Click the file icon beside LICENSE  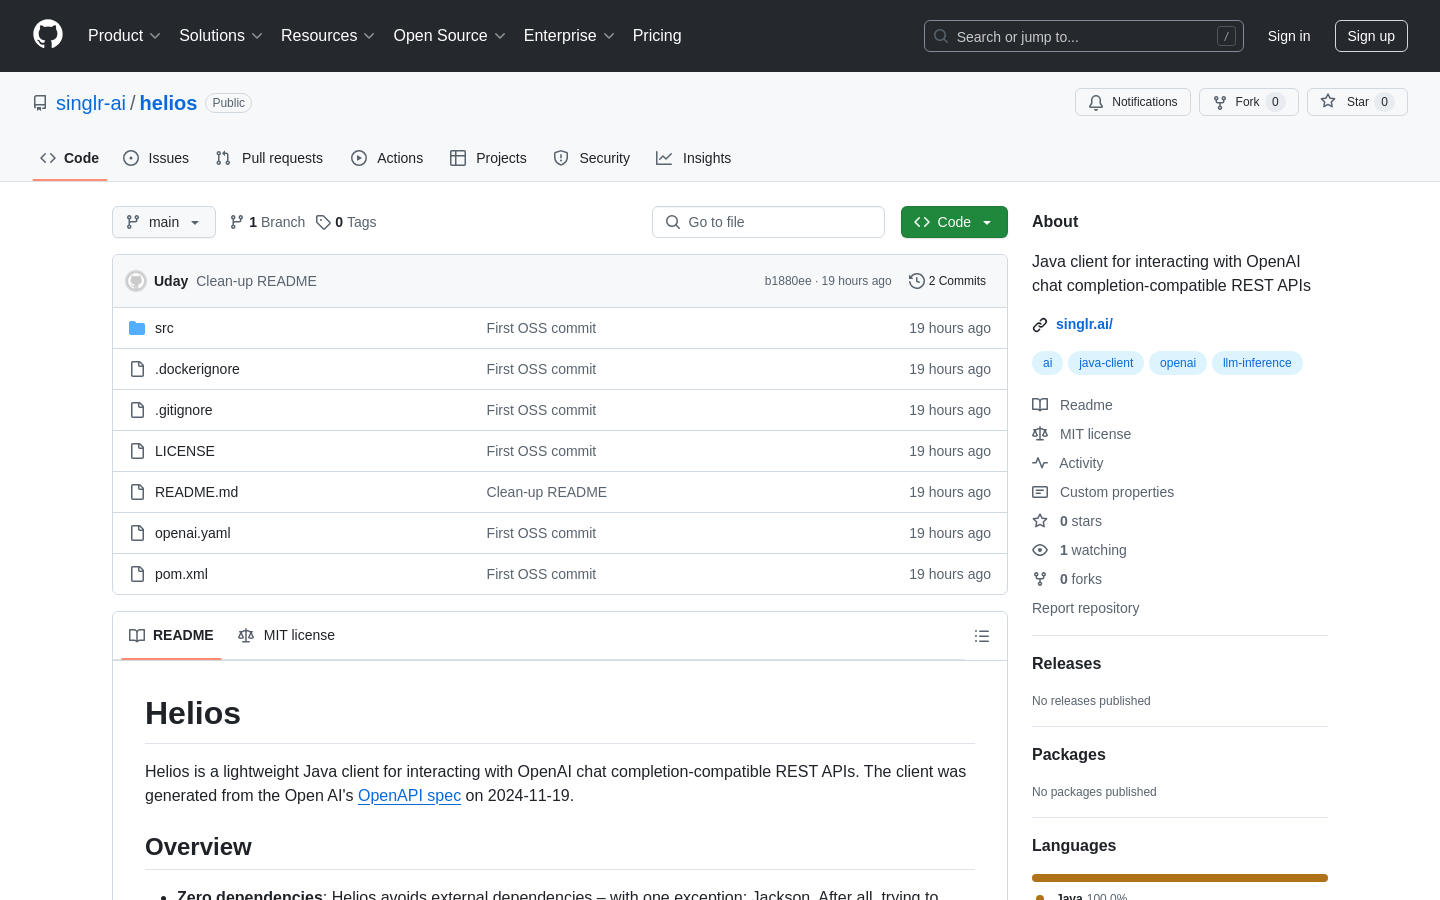pos(137,451)
